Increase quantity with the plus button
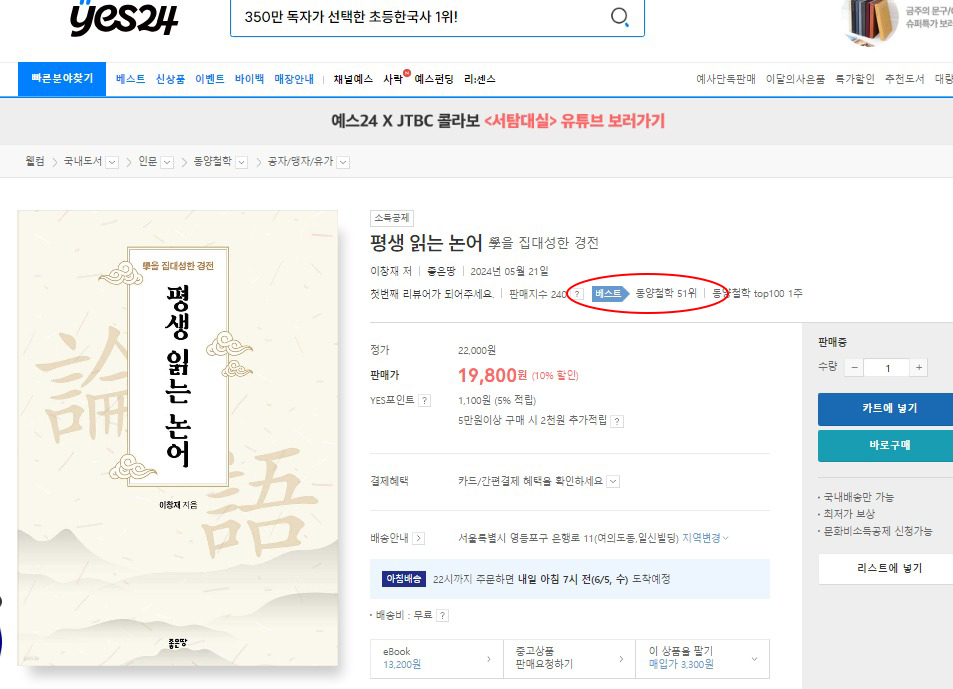The height and width of the screenshot is (689, 953). click(919, 367)
